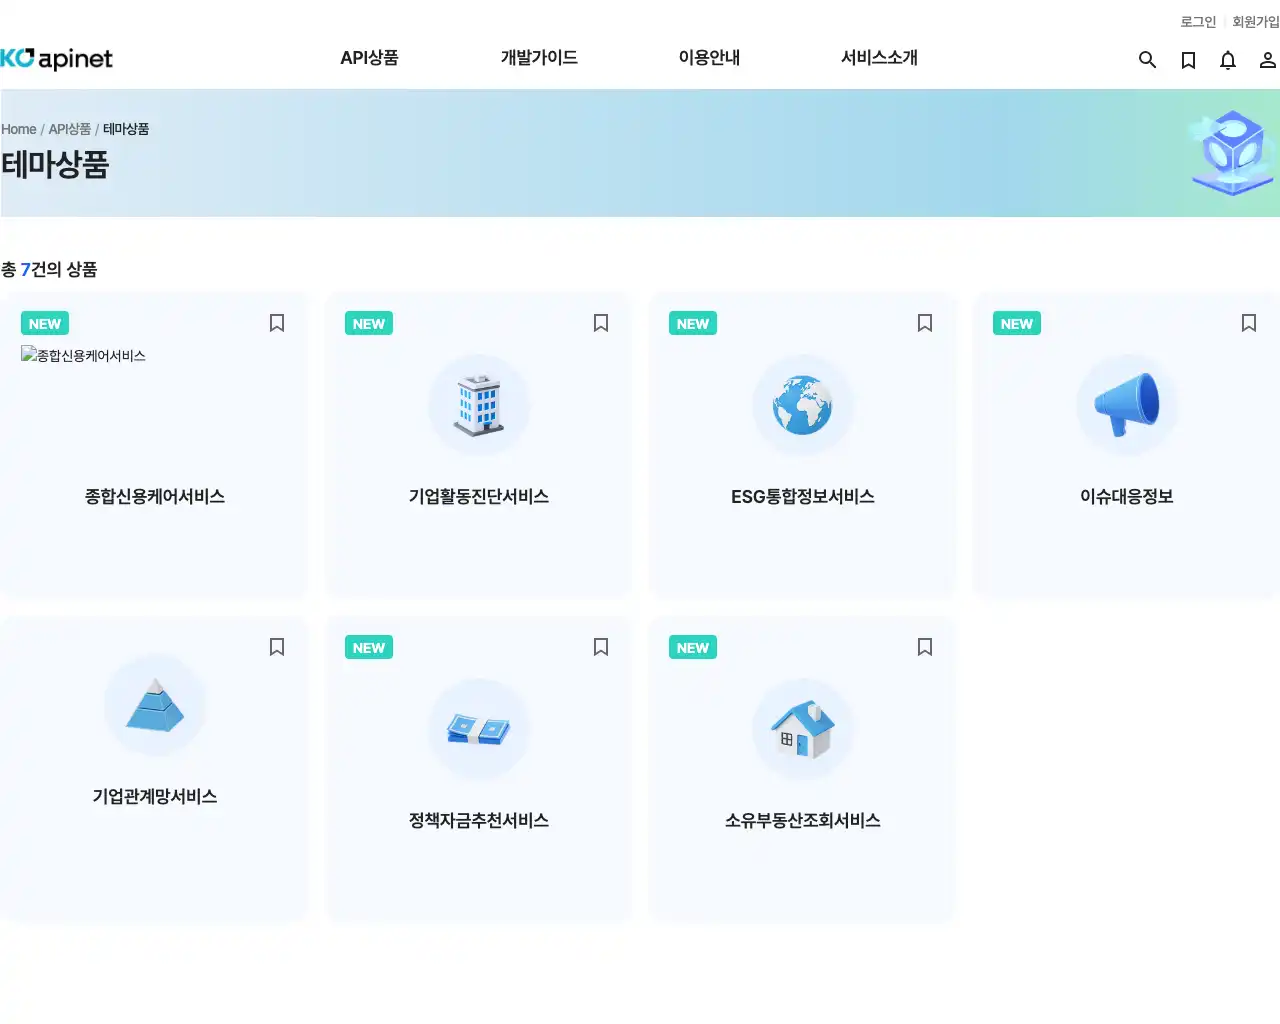Click the notification bell icon

pos(1228,60)
